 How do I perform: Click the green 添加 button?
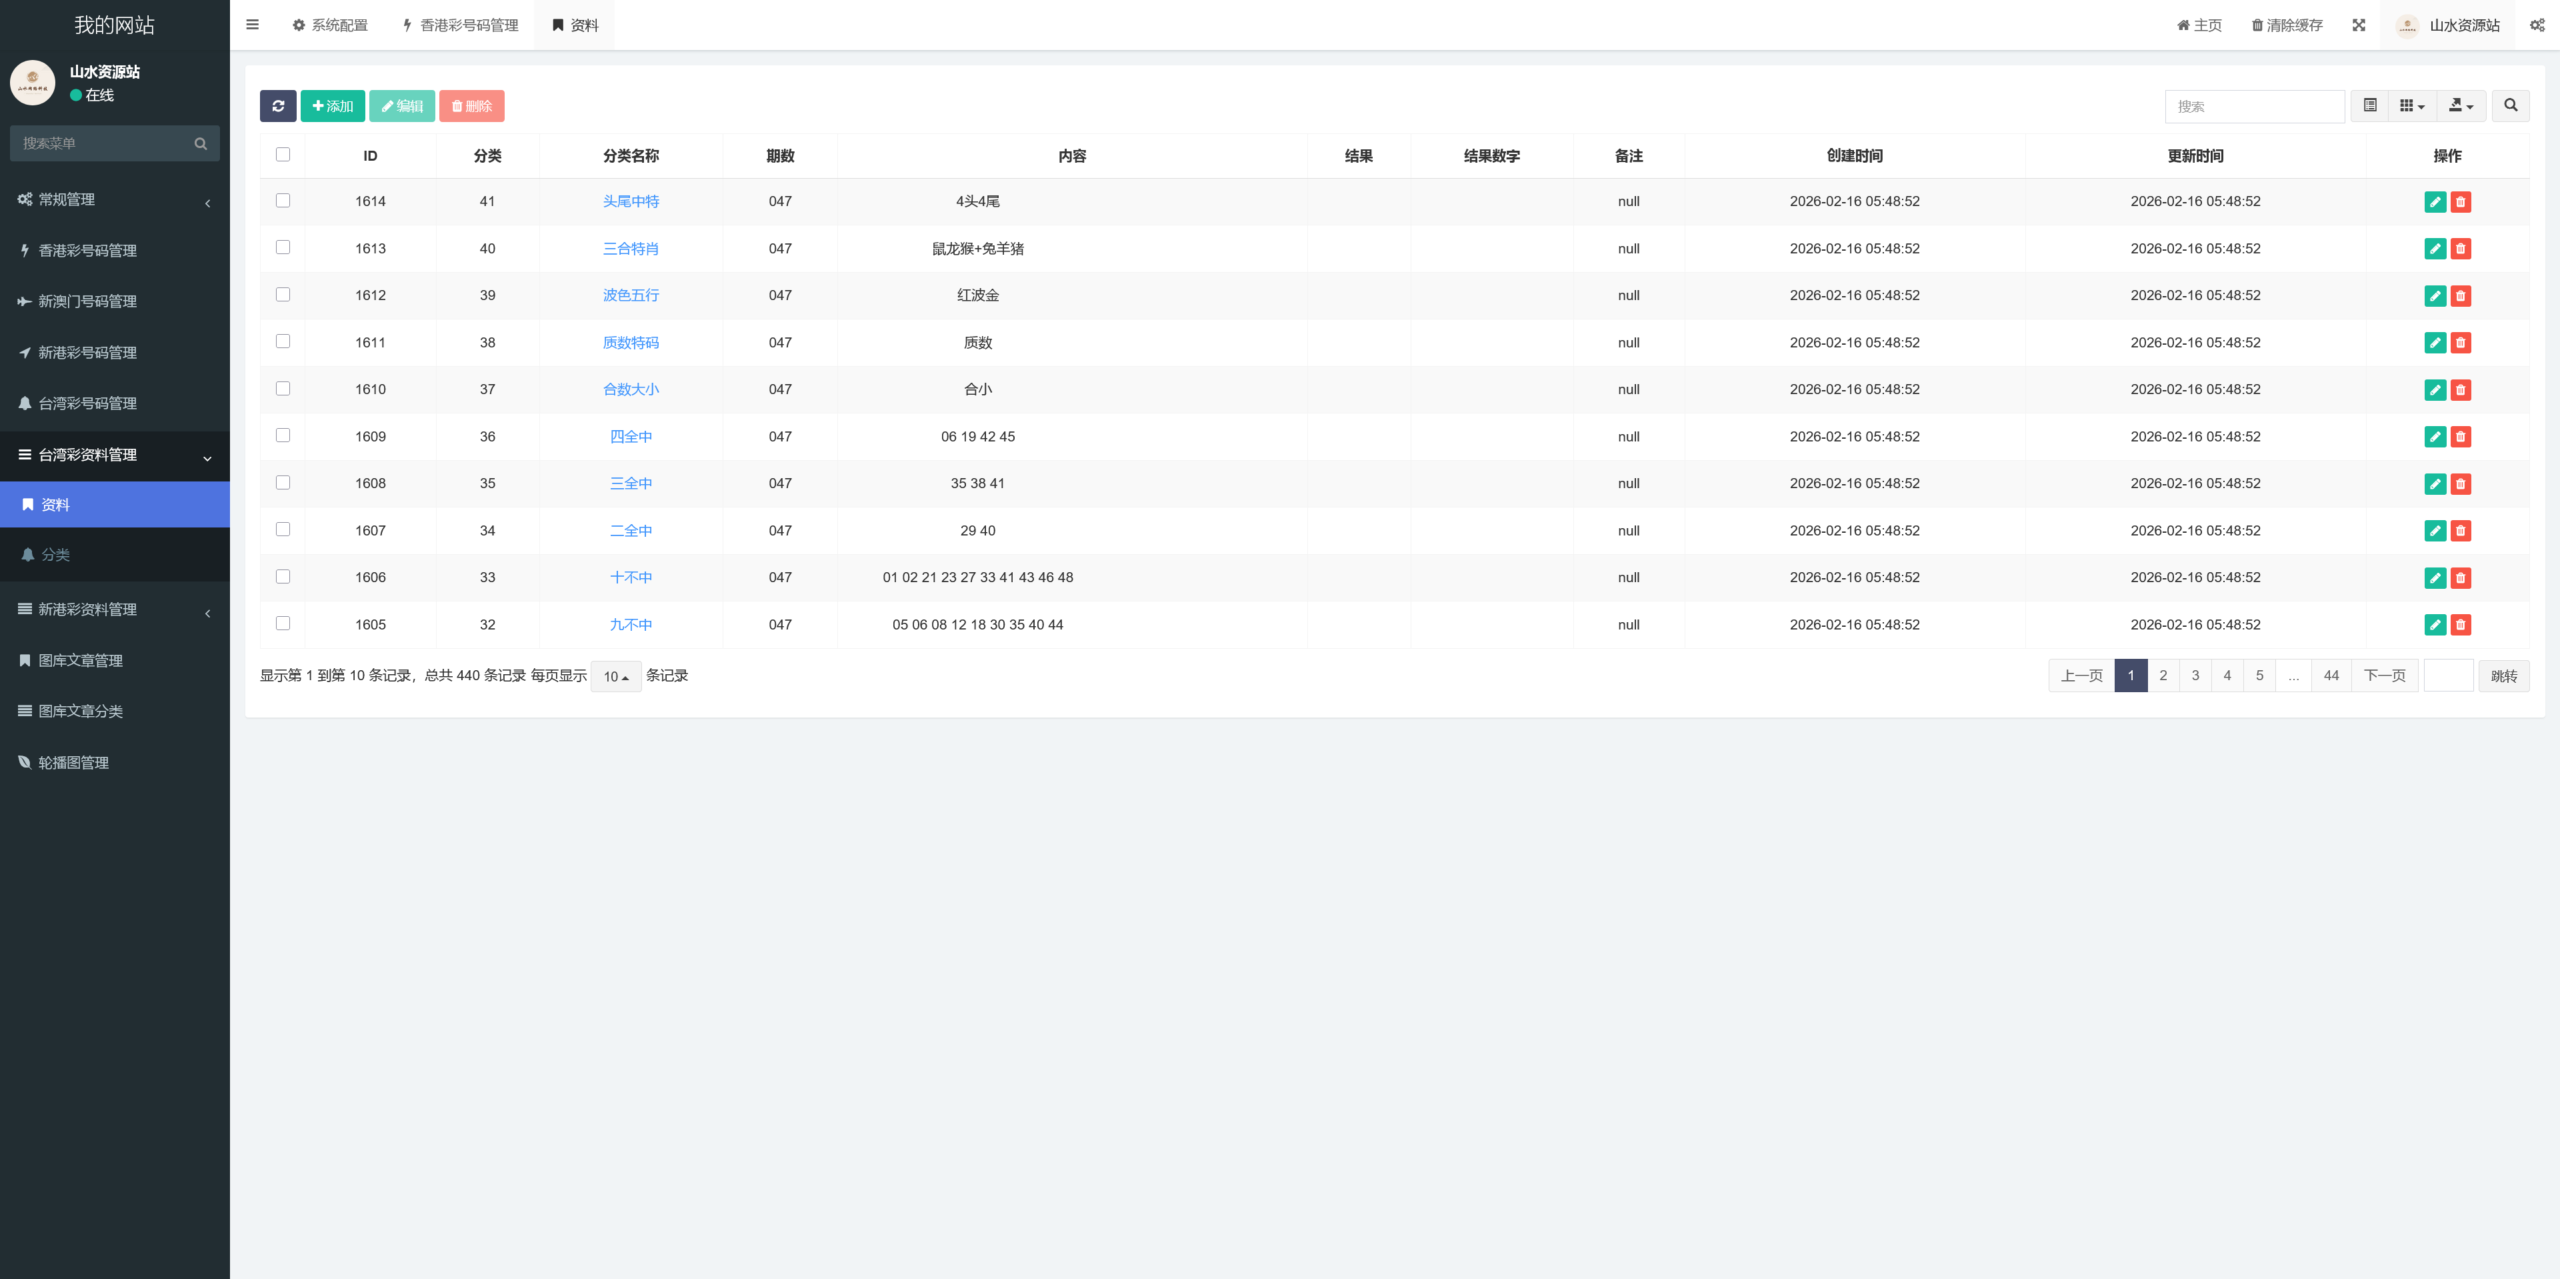[x=332, y=105]
